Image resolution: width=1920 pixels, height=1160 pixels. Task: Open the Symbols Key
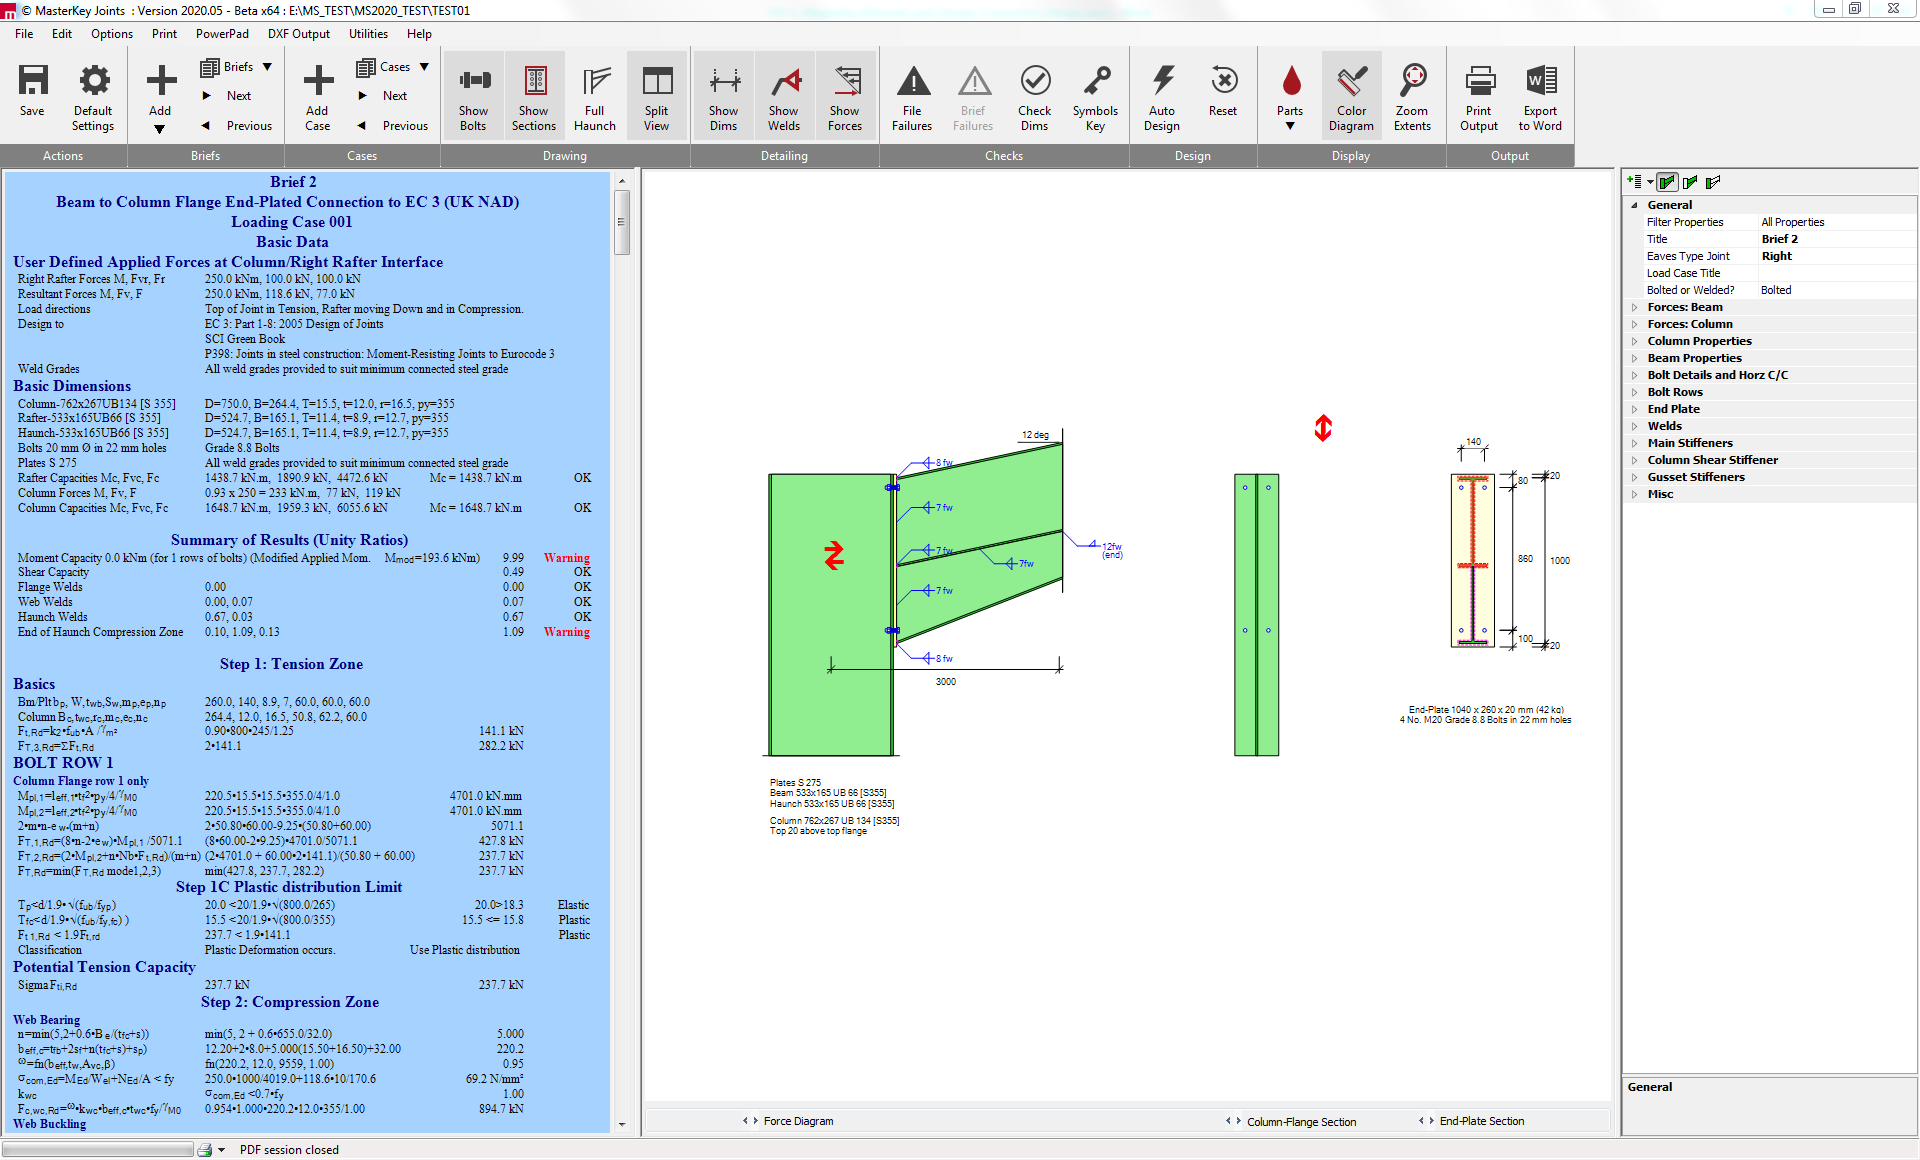pos(1096,97)
